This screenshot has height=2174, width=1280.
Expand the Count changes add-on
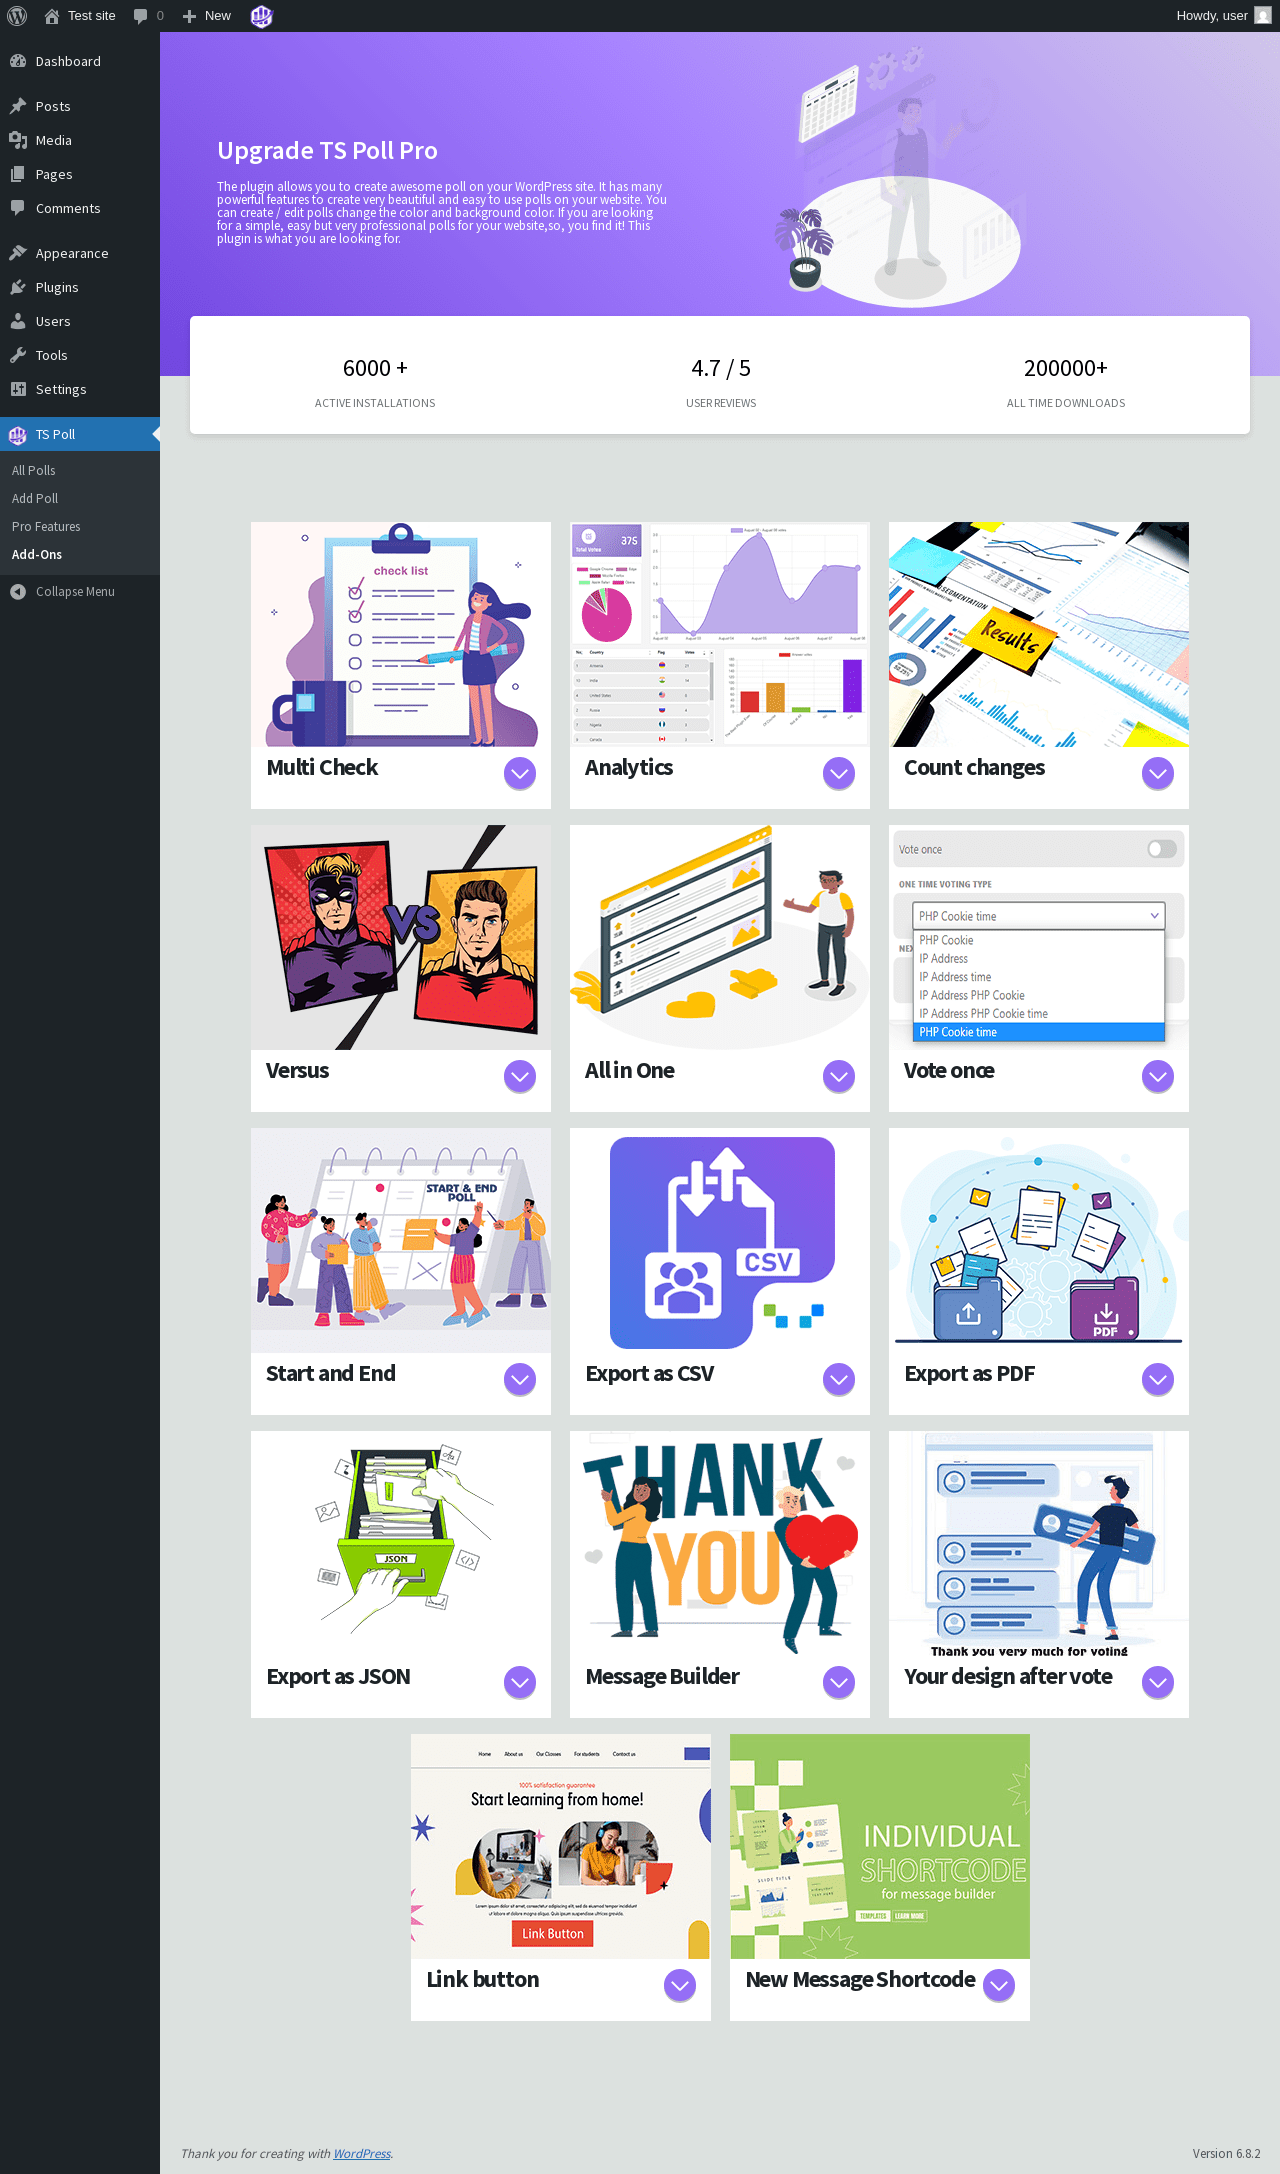1158,773
